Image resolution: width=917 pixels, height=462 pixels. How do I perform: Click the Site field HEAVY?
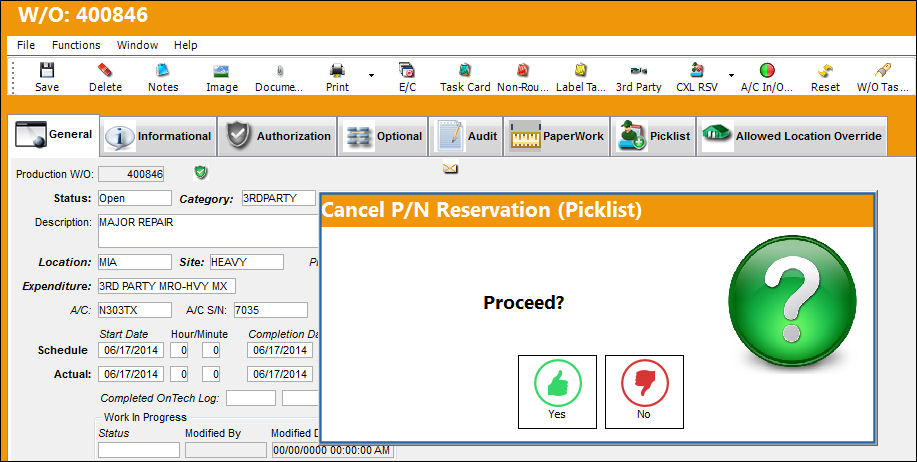click(x=247, y=262)
